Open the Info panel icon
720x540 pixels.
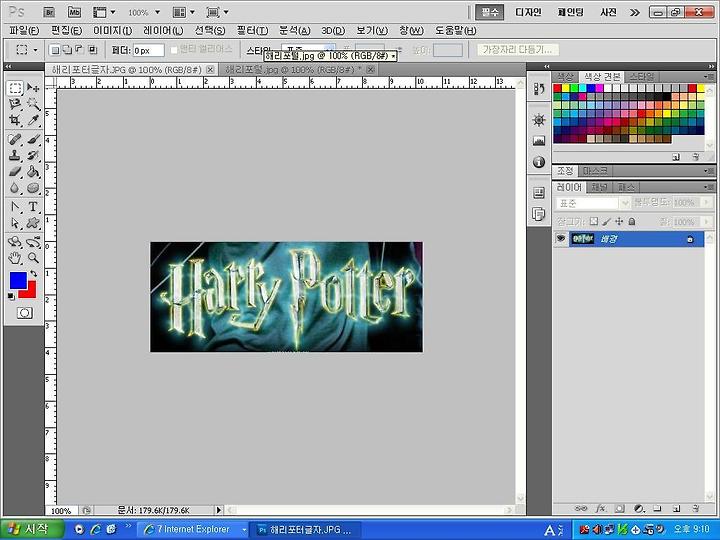539,162
